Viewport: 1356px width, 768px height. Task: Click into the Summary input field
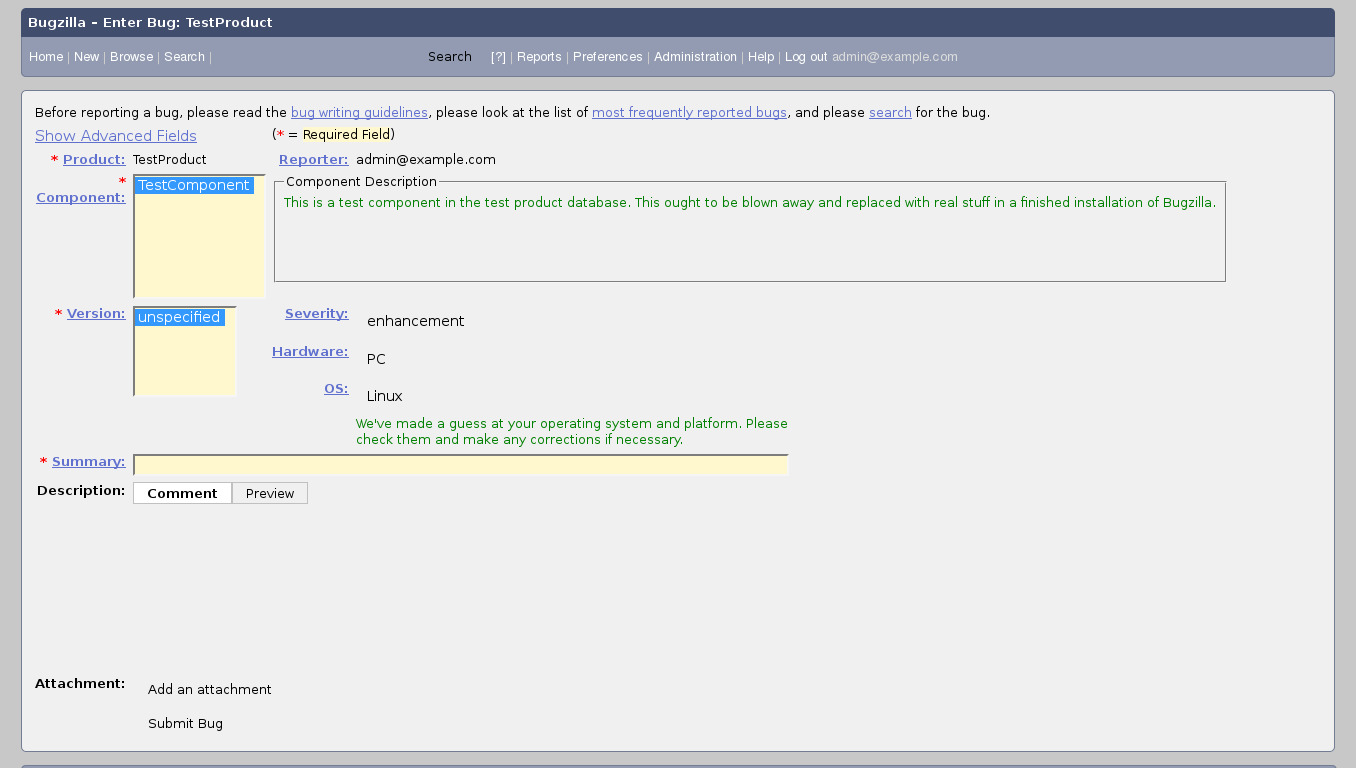[x=460, y=465]
